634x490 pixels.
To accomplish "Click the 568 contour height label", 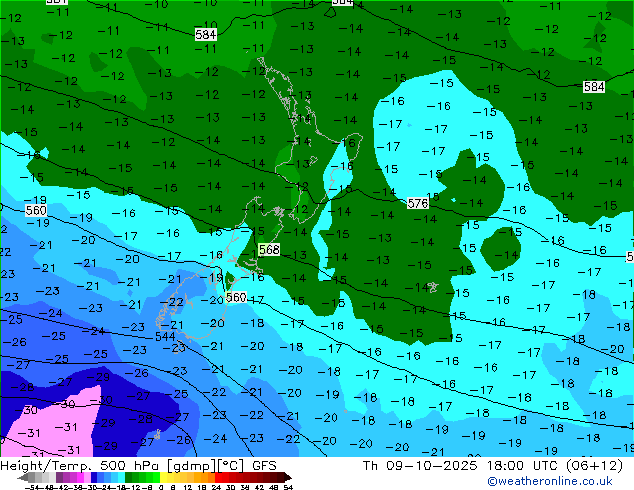I will tap(269, 249).
